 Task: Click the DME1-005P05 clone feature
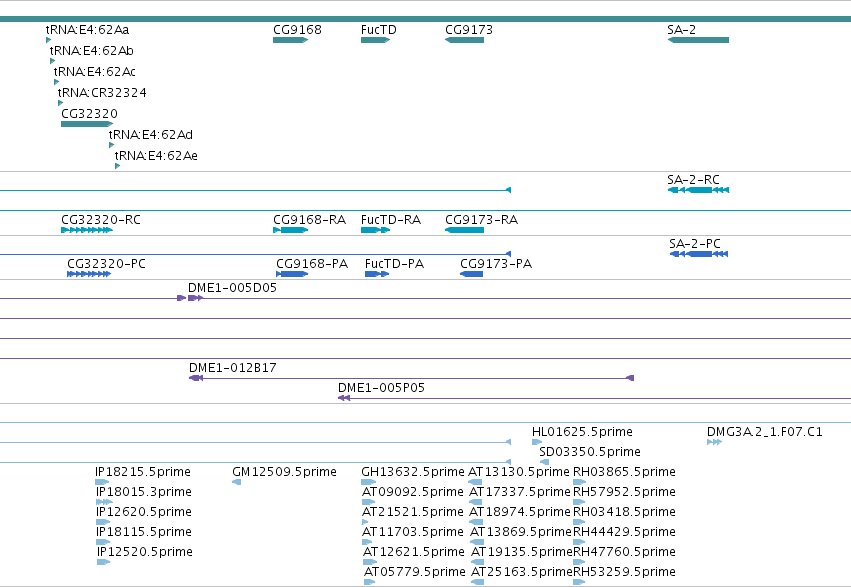click(x=594, y=398)
